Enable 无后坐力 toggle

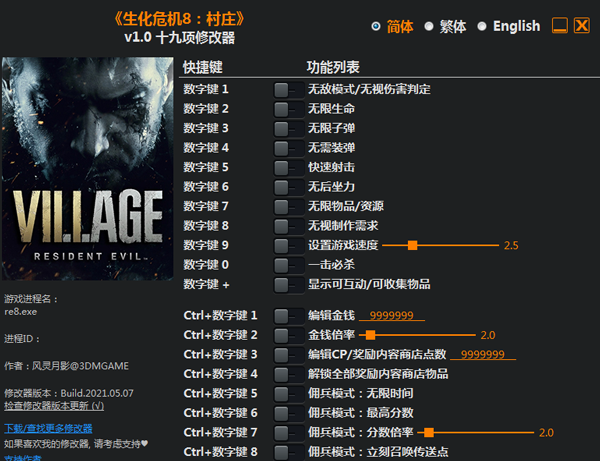click(288, 187)
